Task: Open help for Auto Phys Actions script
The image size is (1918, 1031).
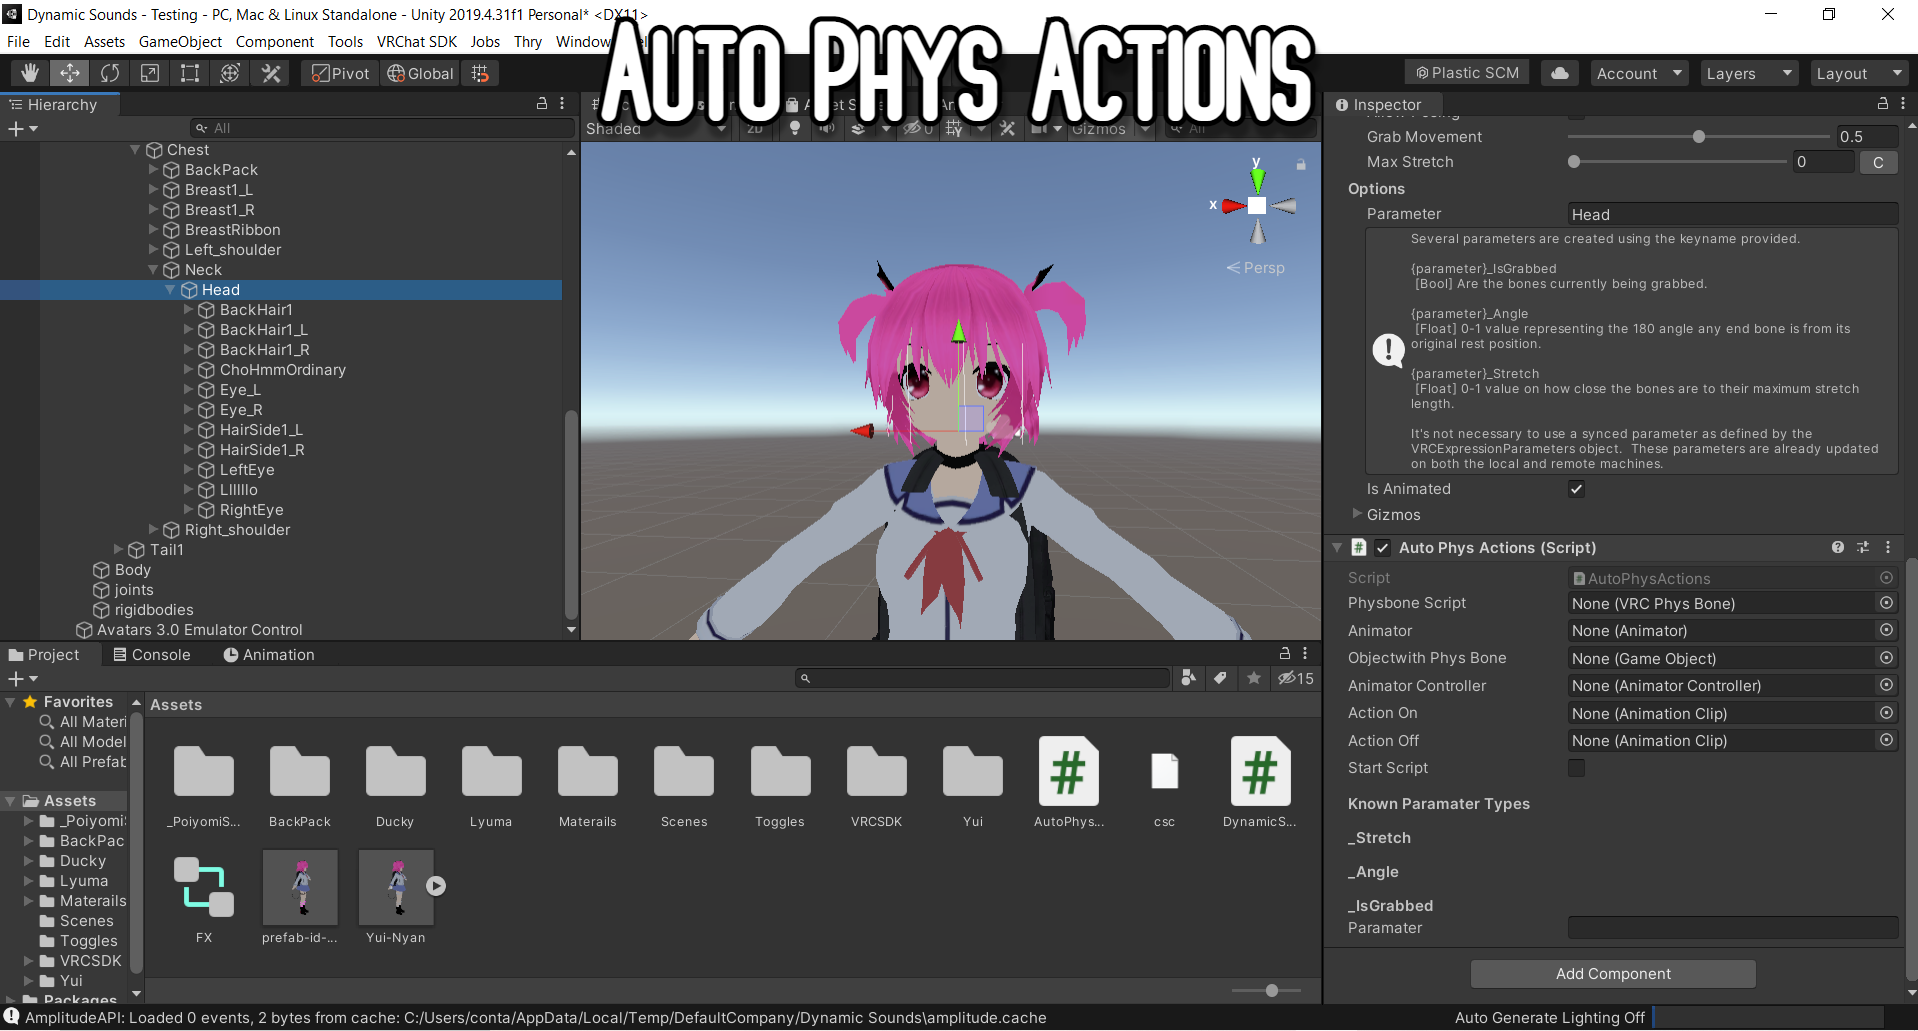Action: click(x=1838, y=547)
